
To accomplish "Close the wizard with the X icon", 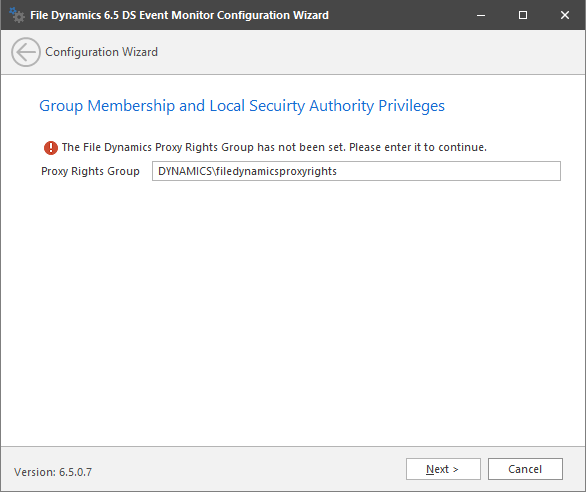I will tap(565, 15).
